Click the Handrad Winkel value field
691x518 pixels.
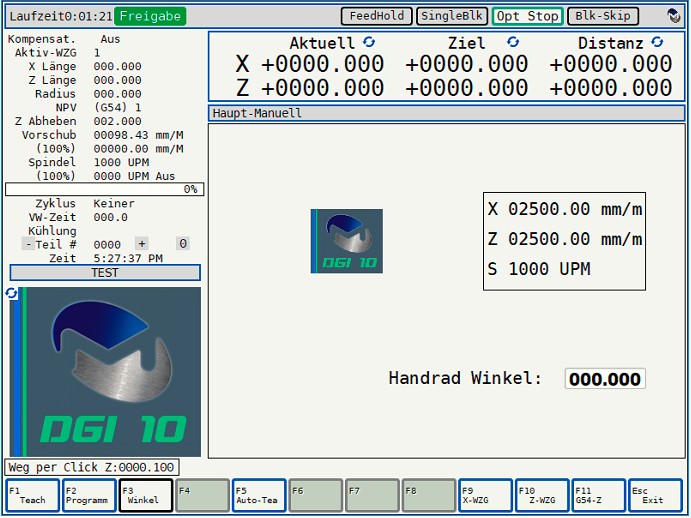(x=605, y=379)
